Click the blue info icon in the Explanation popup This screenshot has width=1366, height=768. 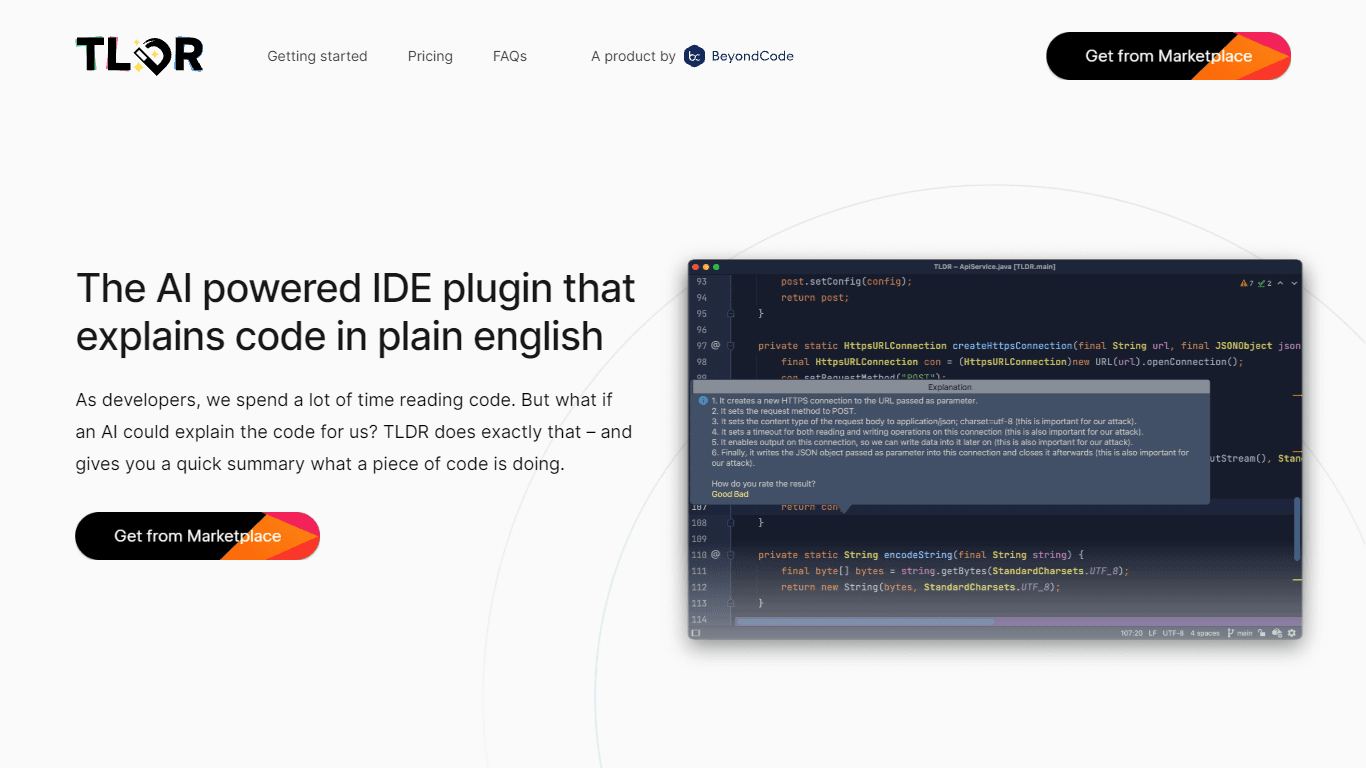pos(703,401)
